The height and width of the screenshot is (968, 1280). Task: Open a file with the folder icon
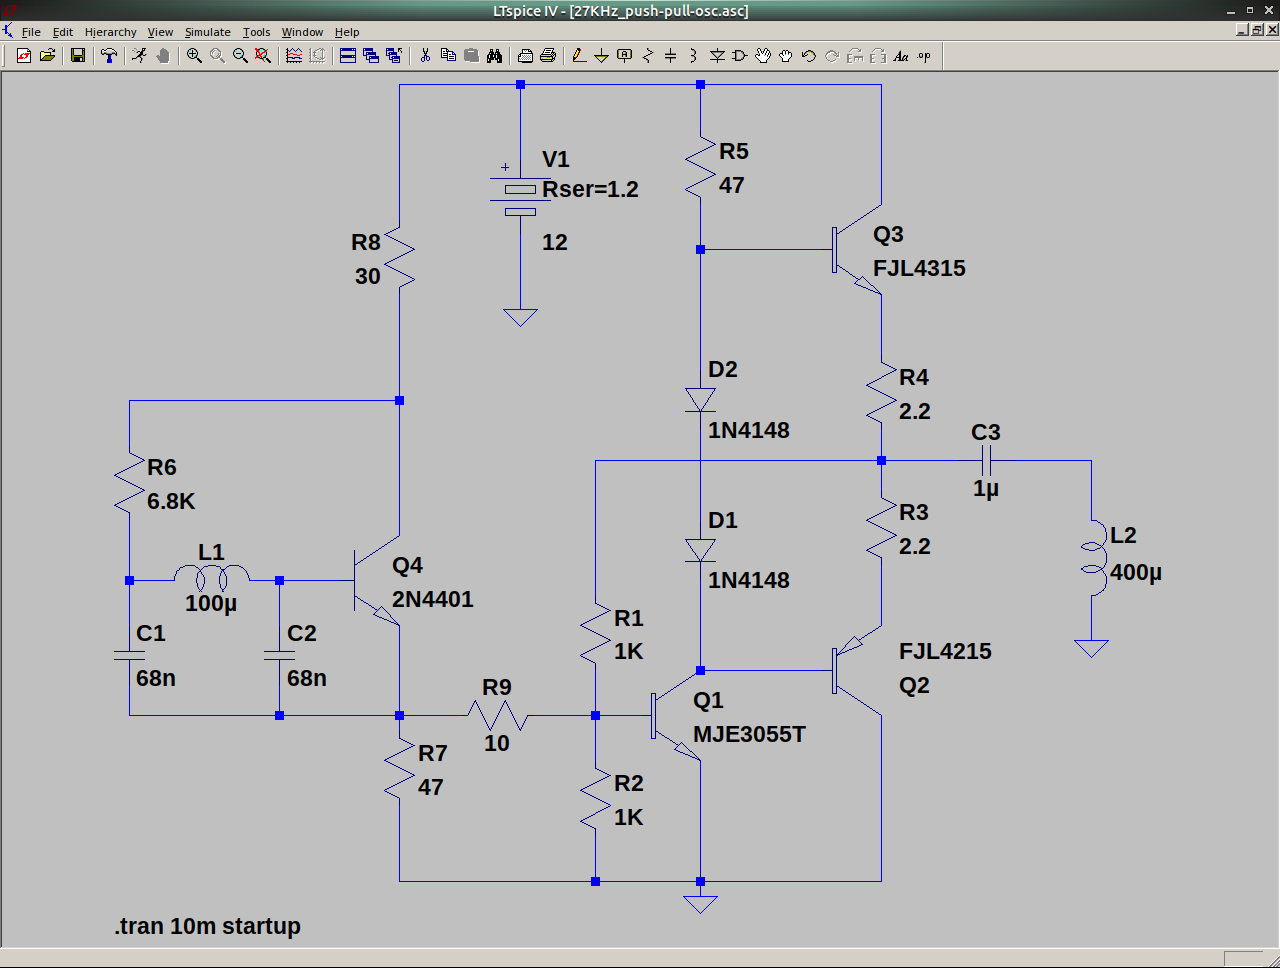click(x=47, y=56)
